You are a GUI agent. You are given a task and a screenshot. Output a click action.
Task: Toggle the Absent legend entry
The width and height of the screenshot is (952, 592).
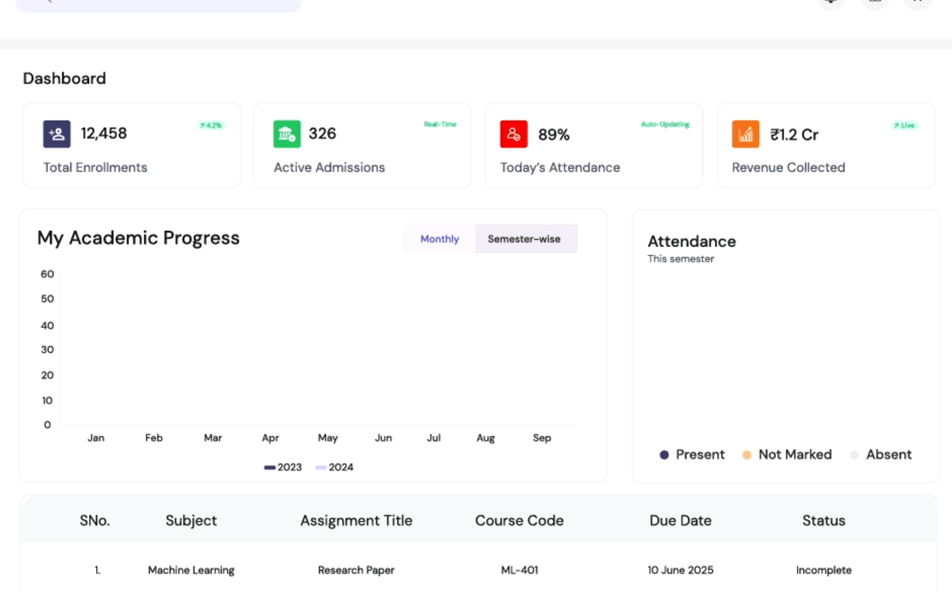(881, 455)
